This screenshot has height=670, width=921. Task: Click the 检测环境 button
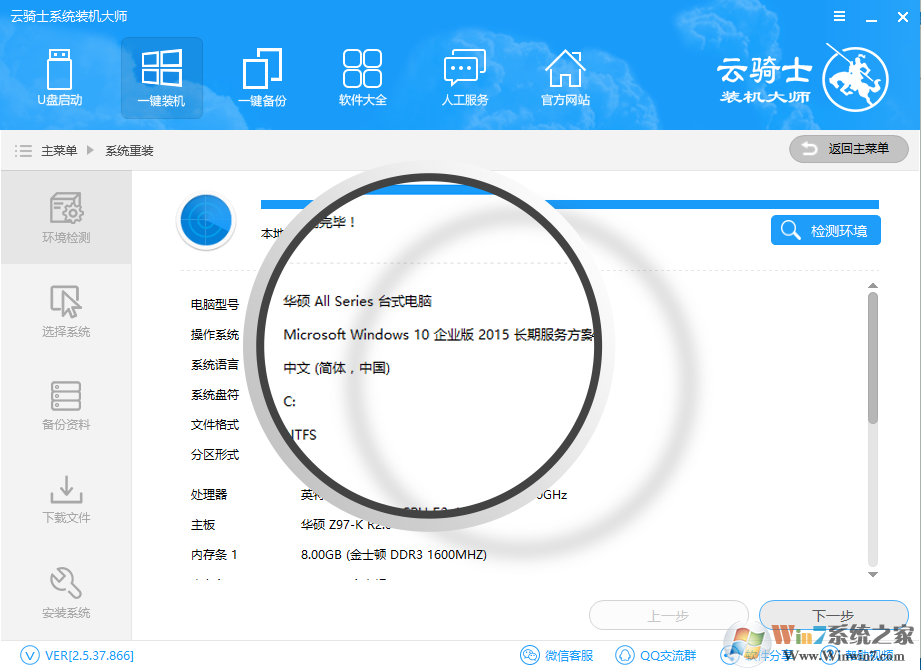coord(825,230)
